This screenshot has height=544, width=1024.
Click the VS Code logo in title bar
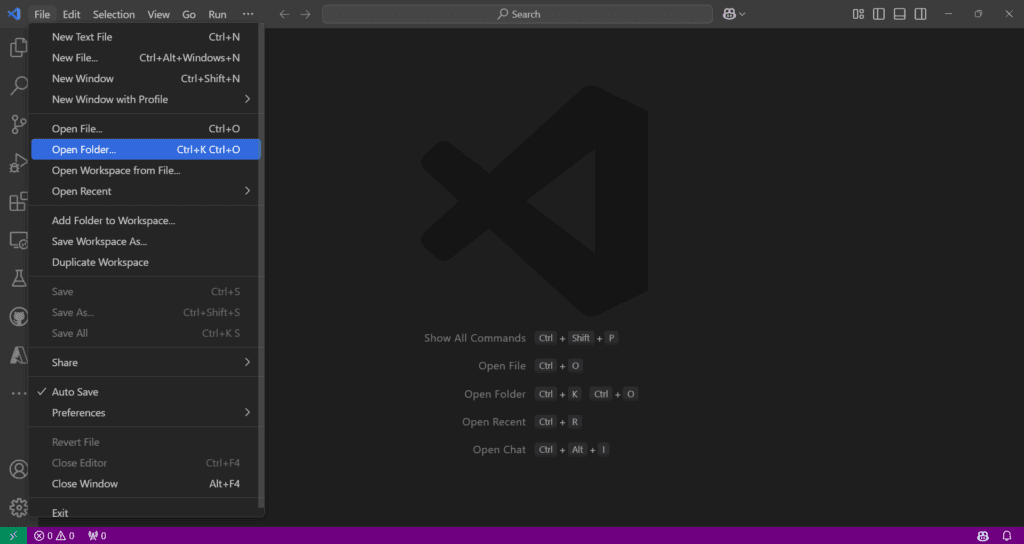pyautogui.click(x=14, y=14)
